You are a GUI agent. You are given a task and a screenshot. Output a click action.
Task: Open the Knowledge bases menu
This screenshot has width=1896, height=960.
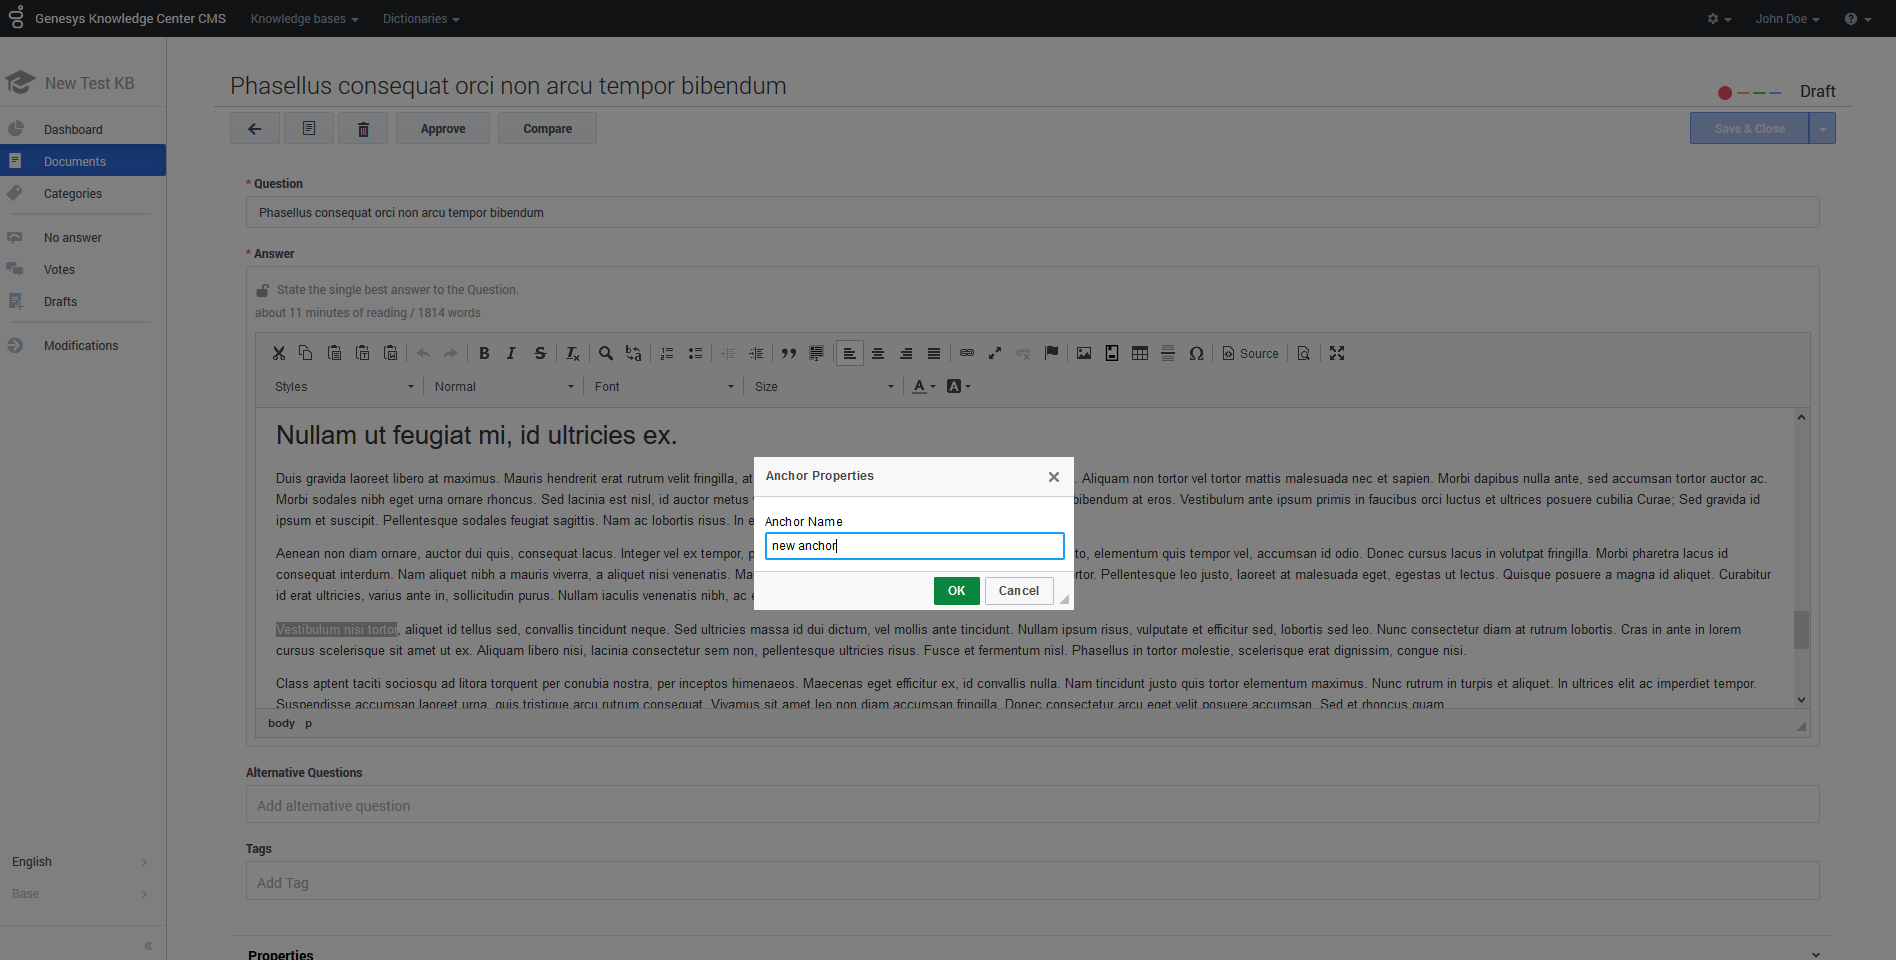click(304, 19)
